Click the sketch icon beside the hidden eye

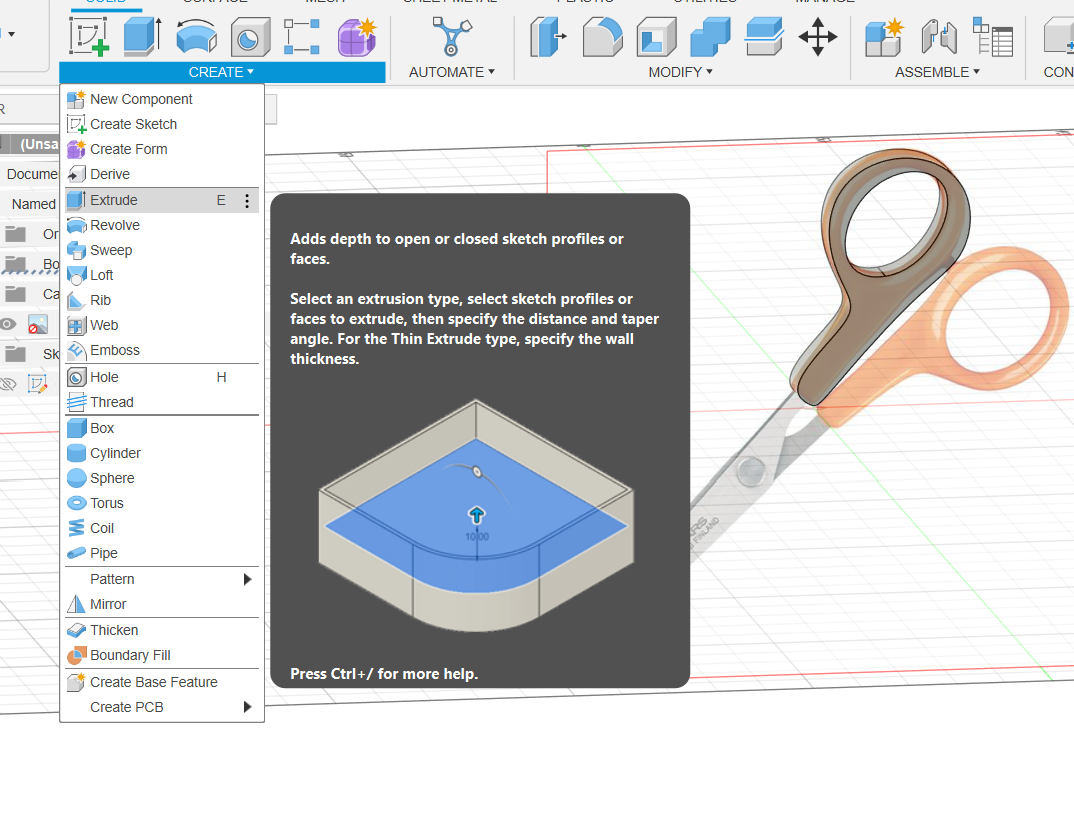[x=38, y=384]
